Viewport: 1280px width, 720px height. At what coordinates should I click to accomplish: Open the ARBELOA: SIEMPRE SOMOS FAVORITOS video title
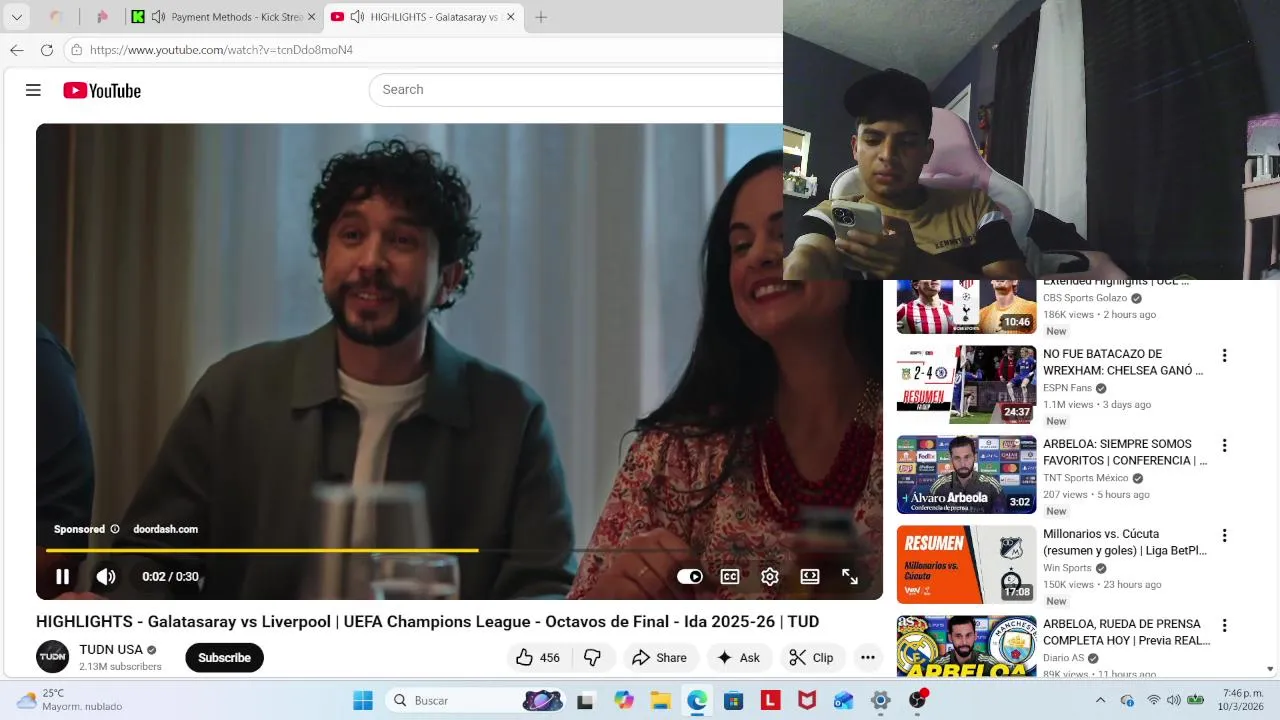pyautogui.click(x=1125, y=452)
